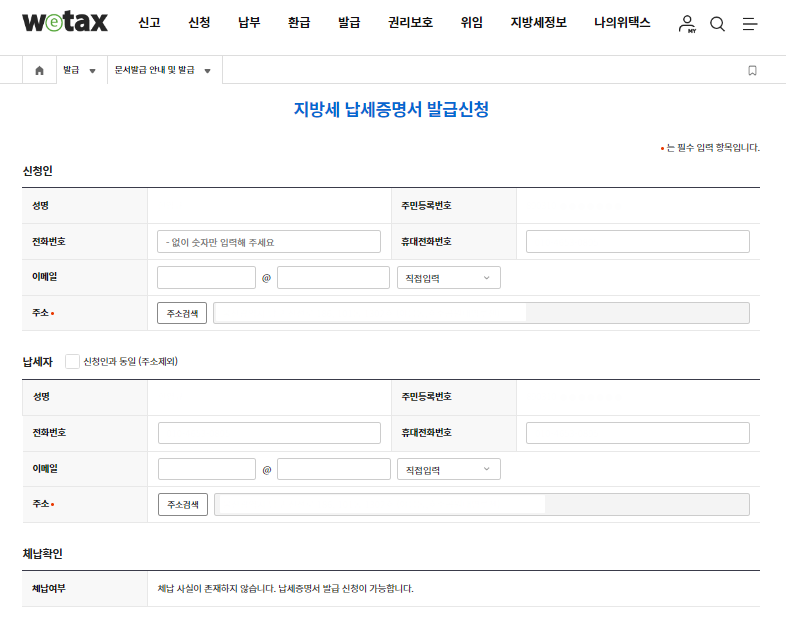Click the 납세자 section heading
The image size is (786, 617).
pos(38,362)
